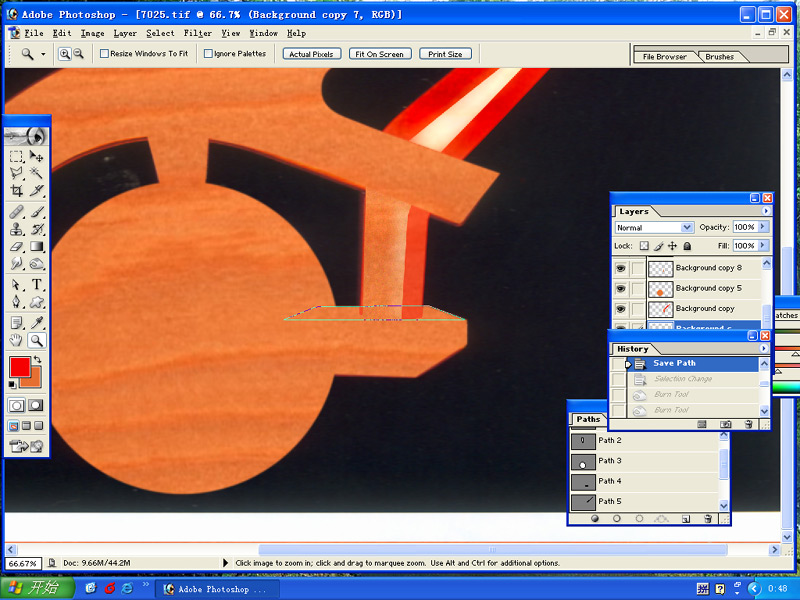Select the Zoom tool in toolbox
Image resolution: width=800 pixels, height=600 pixels.
tap(36, 340)
